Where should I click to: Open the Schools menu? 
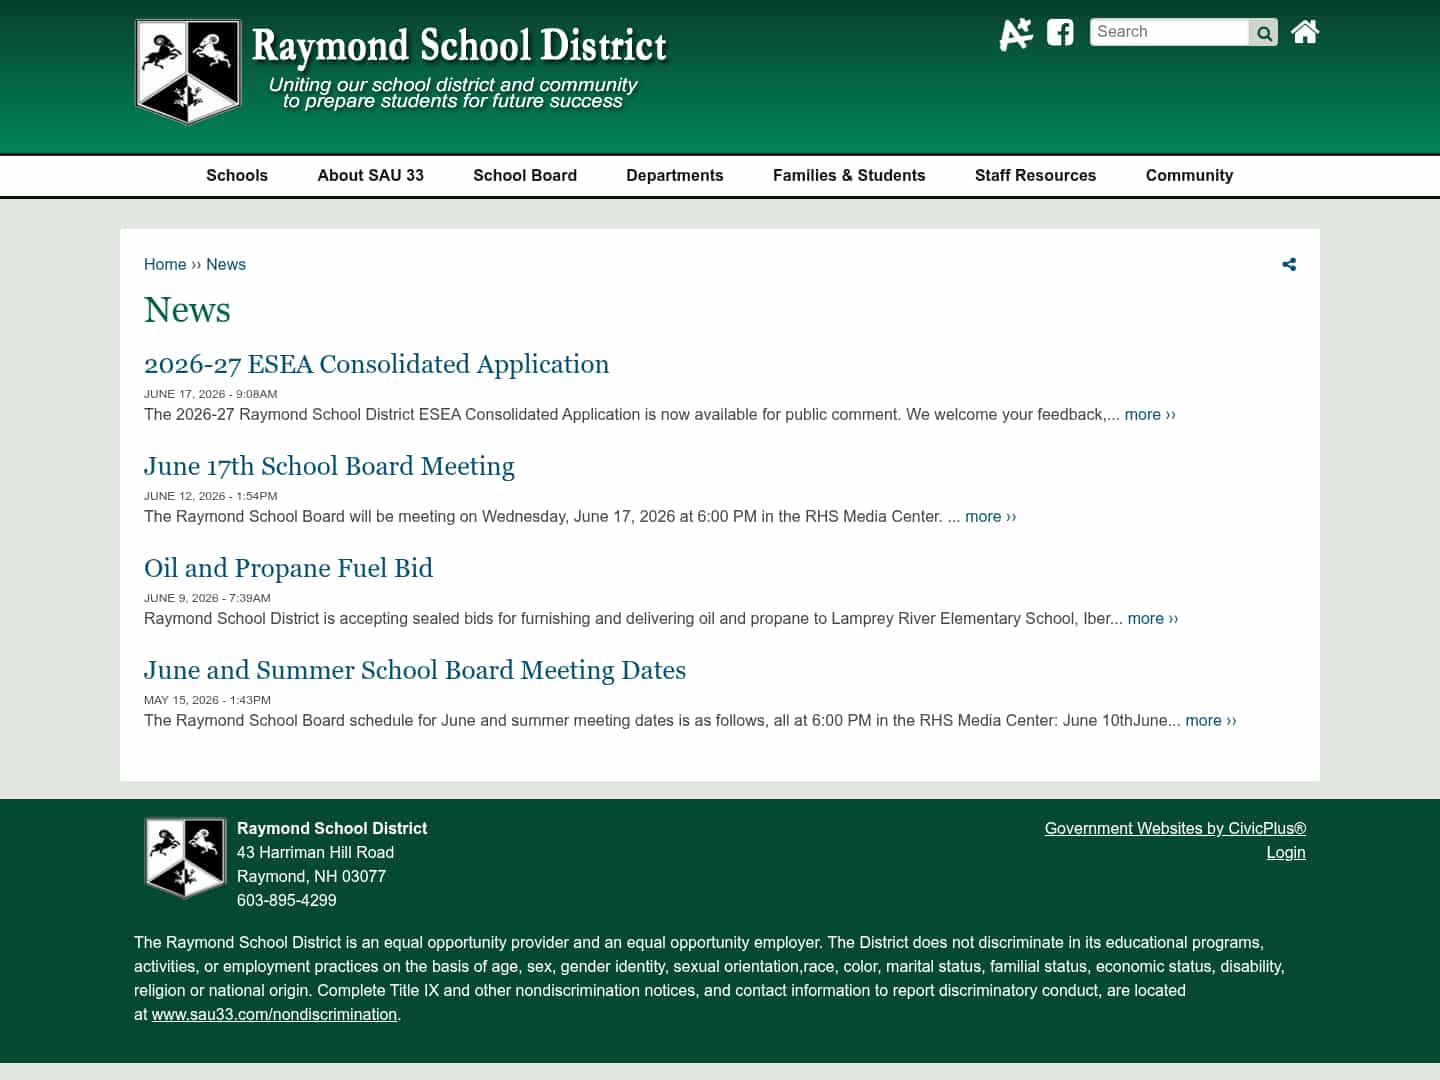coord(237,175)
